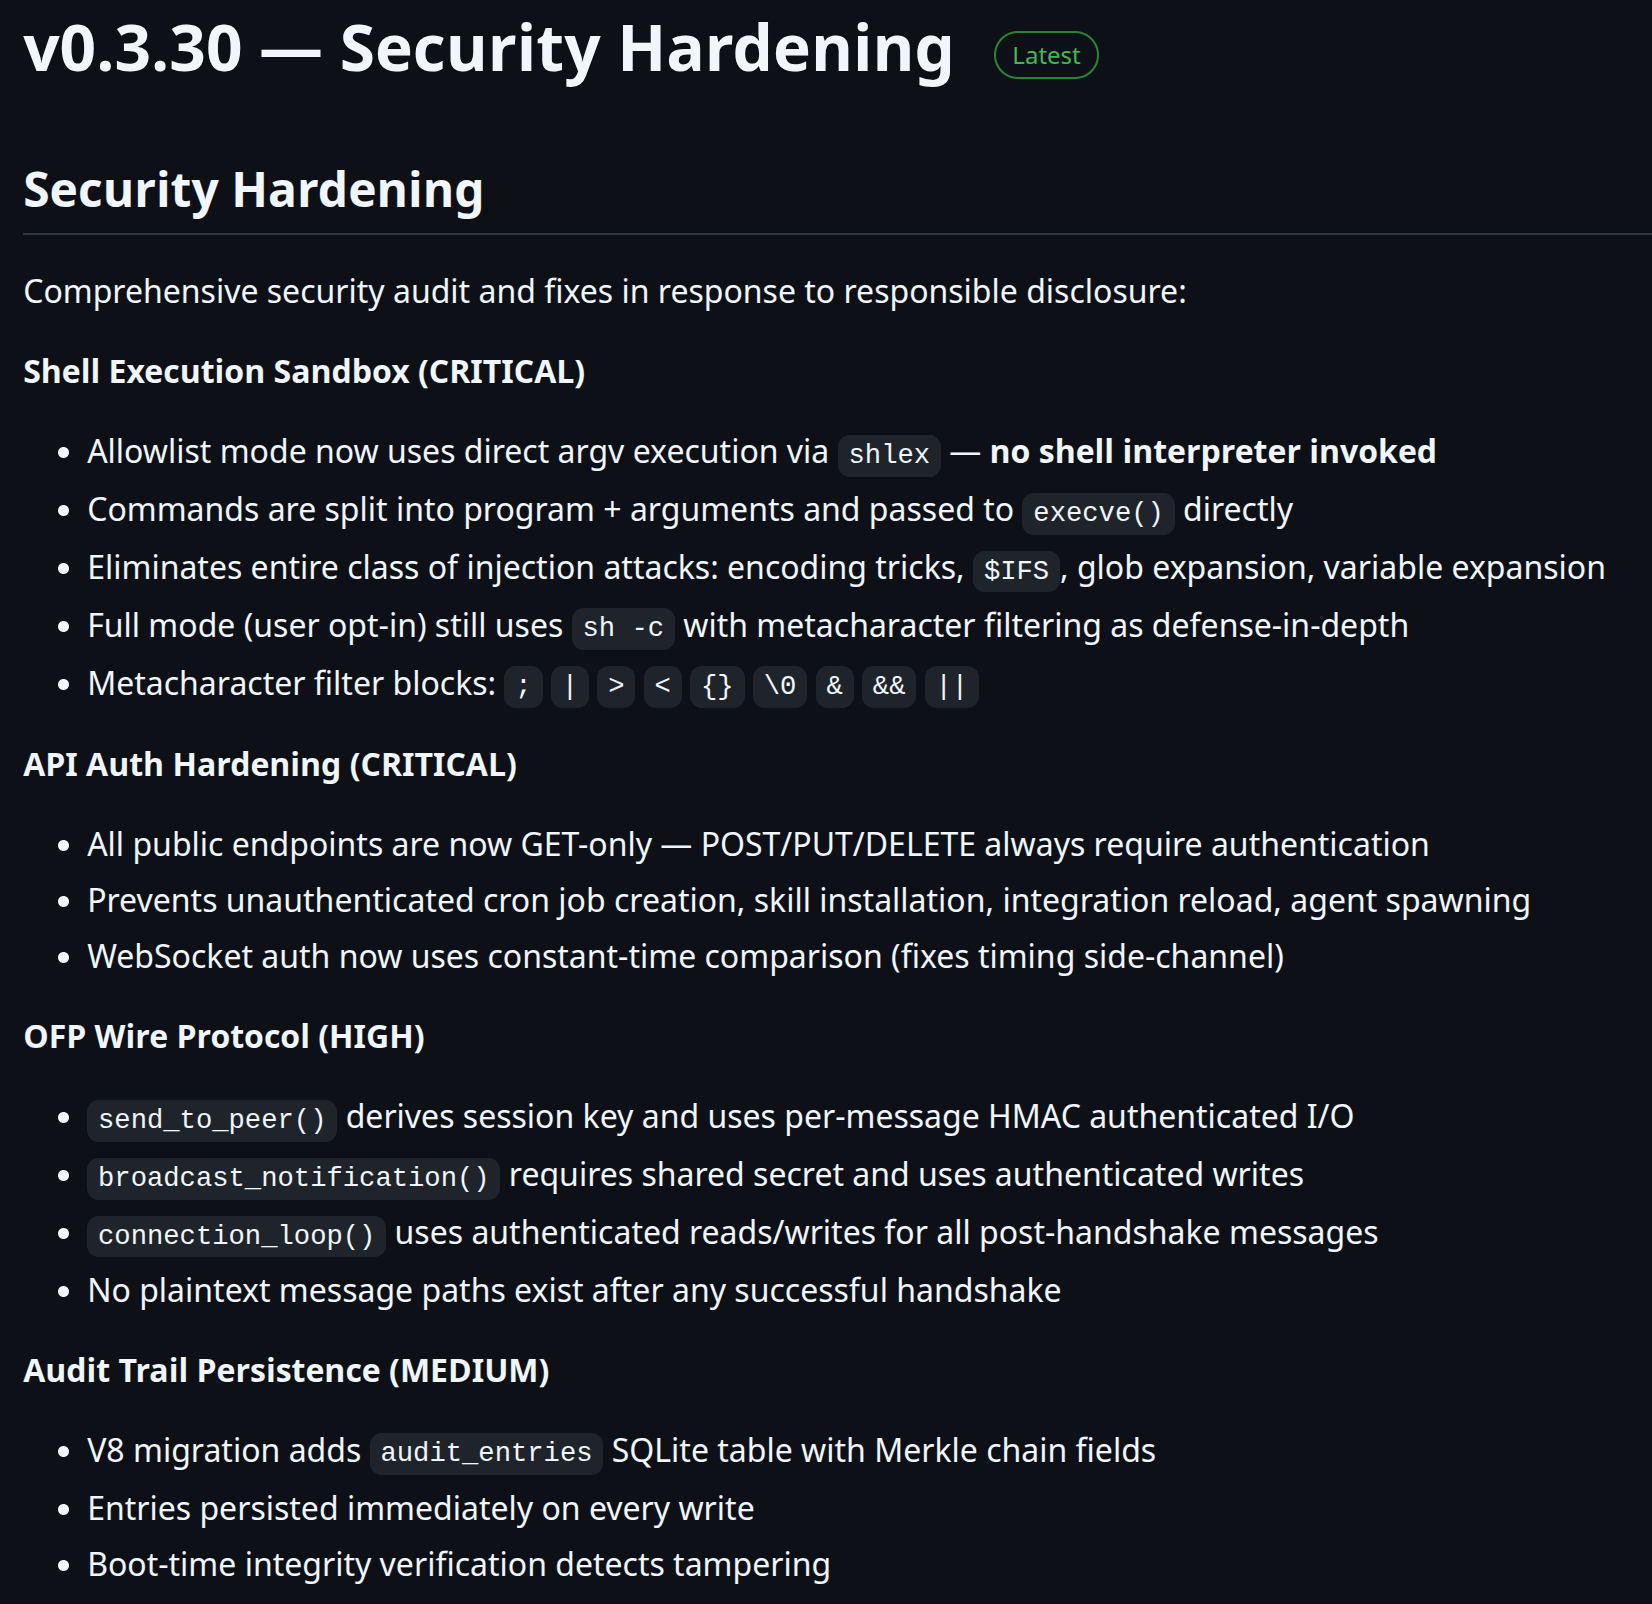Click the send_to_peer() code snippet
Screen dimensions: 1652x1604
211,1120
